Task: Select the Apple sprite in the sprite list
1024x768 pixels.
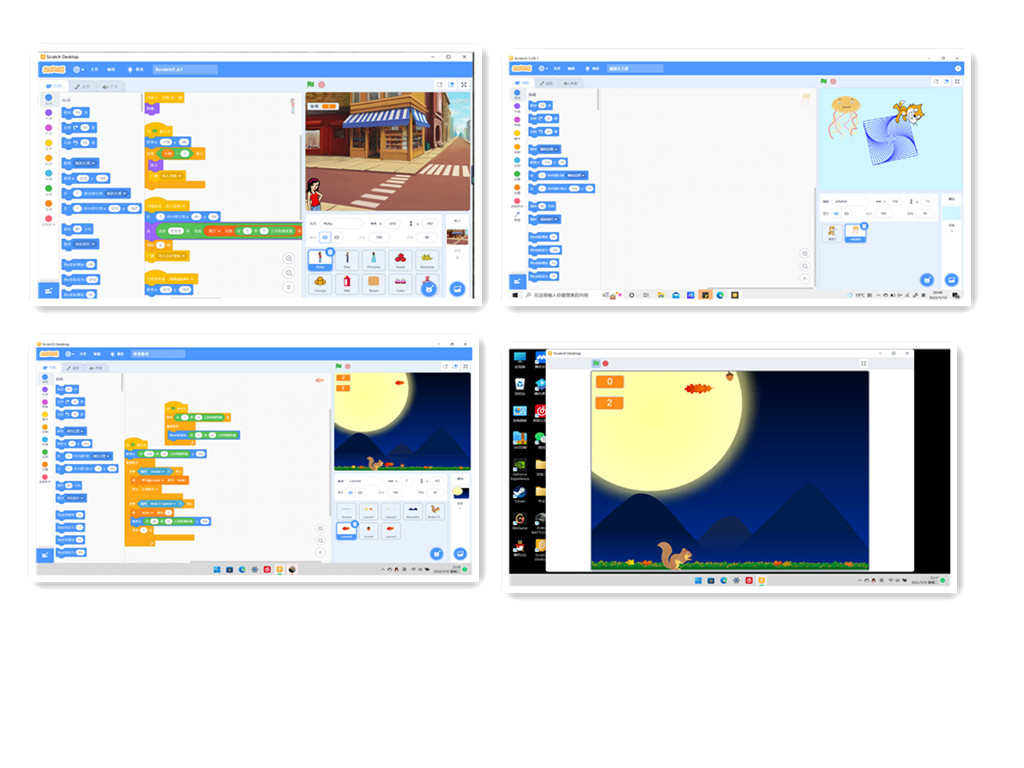Action: 400,260
